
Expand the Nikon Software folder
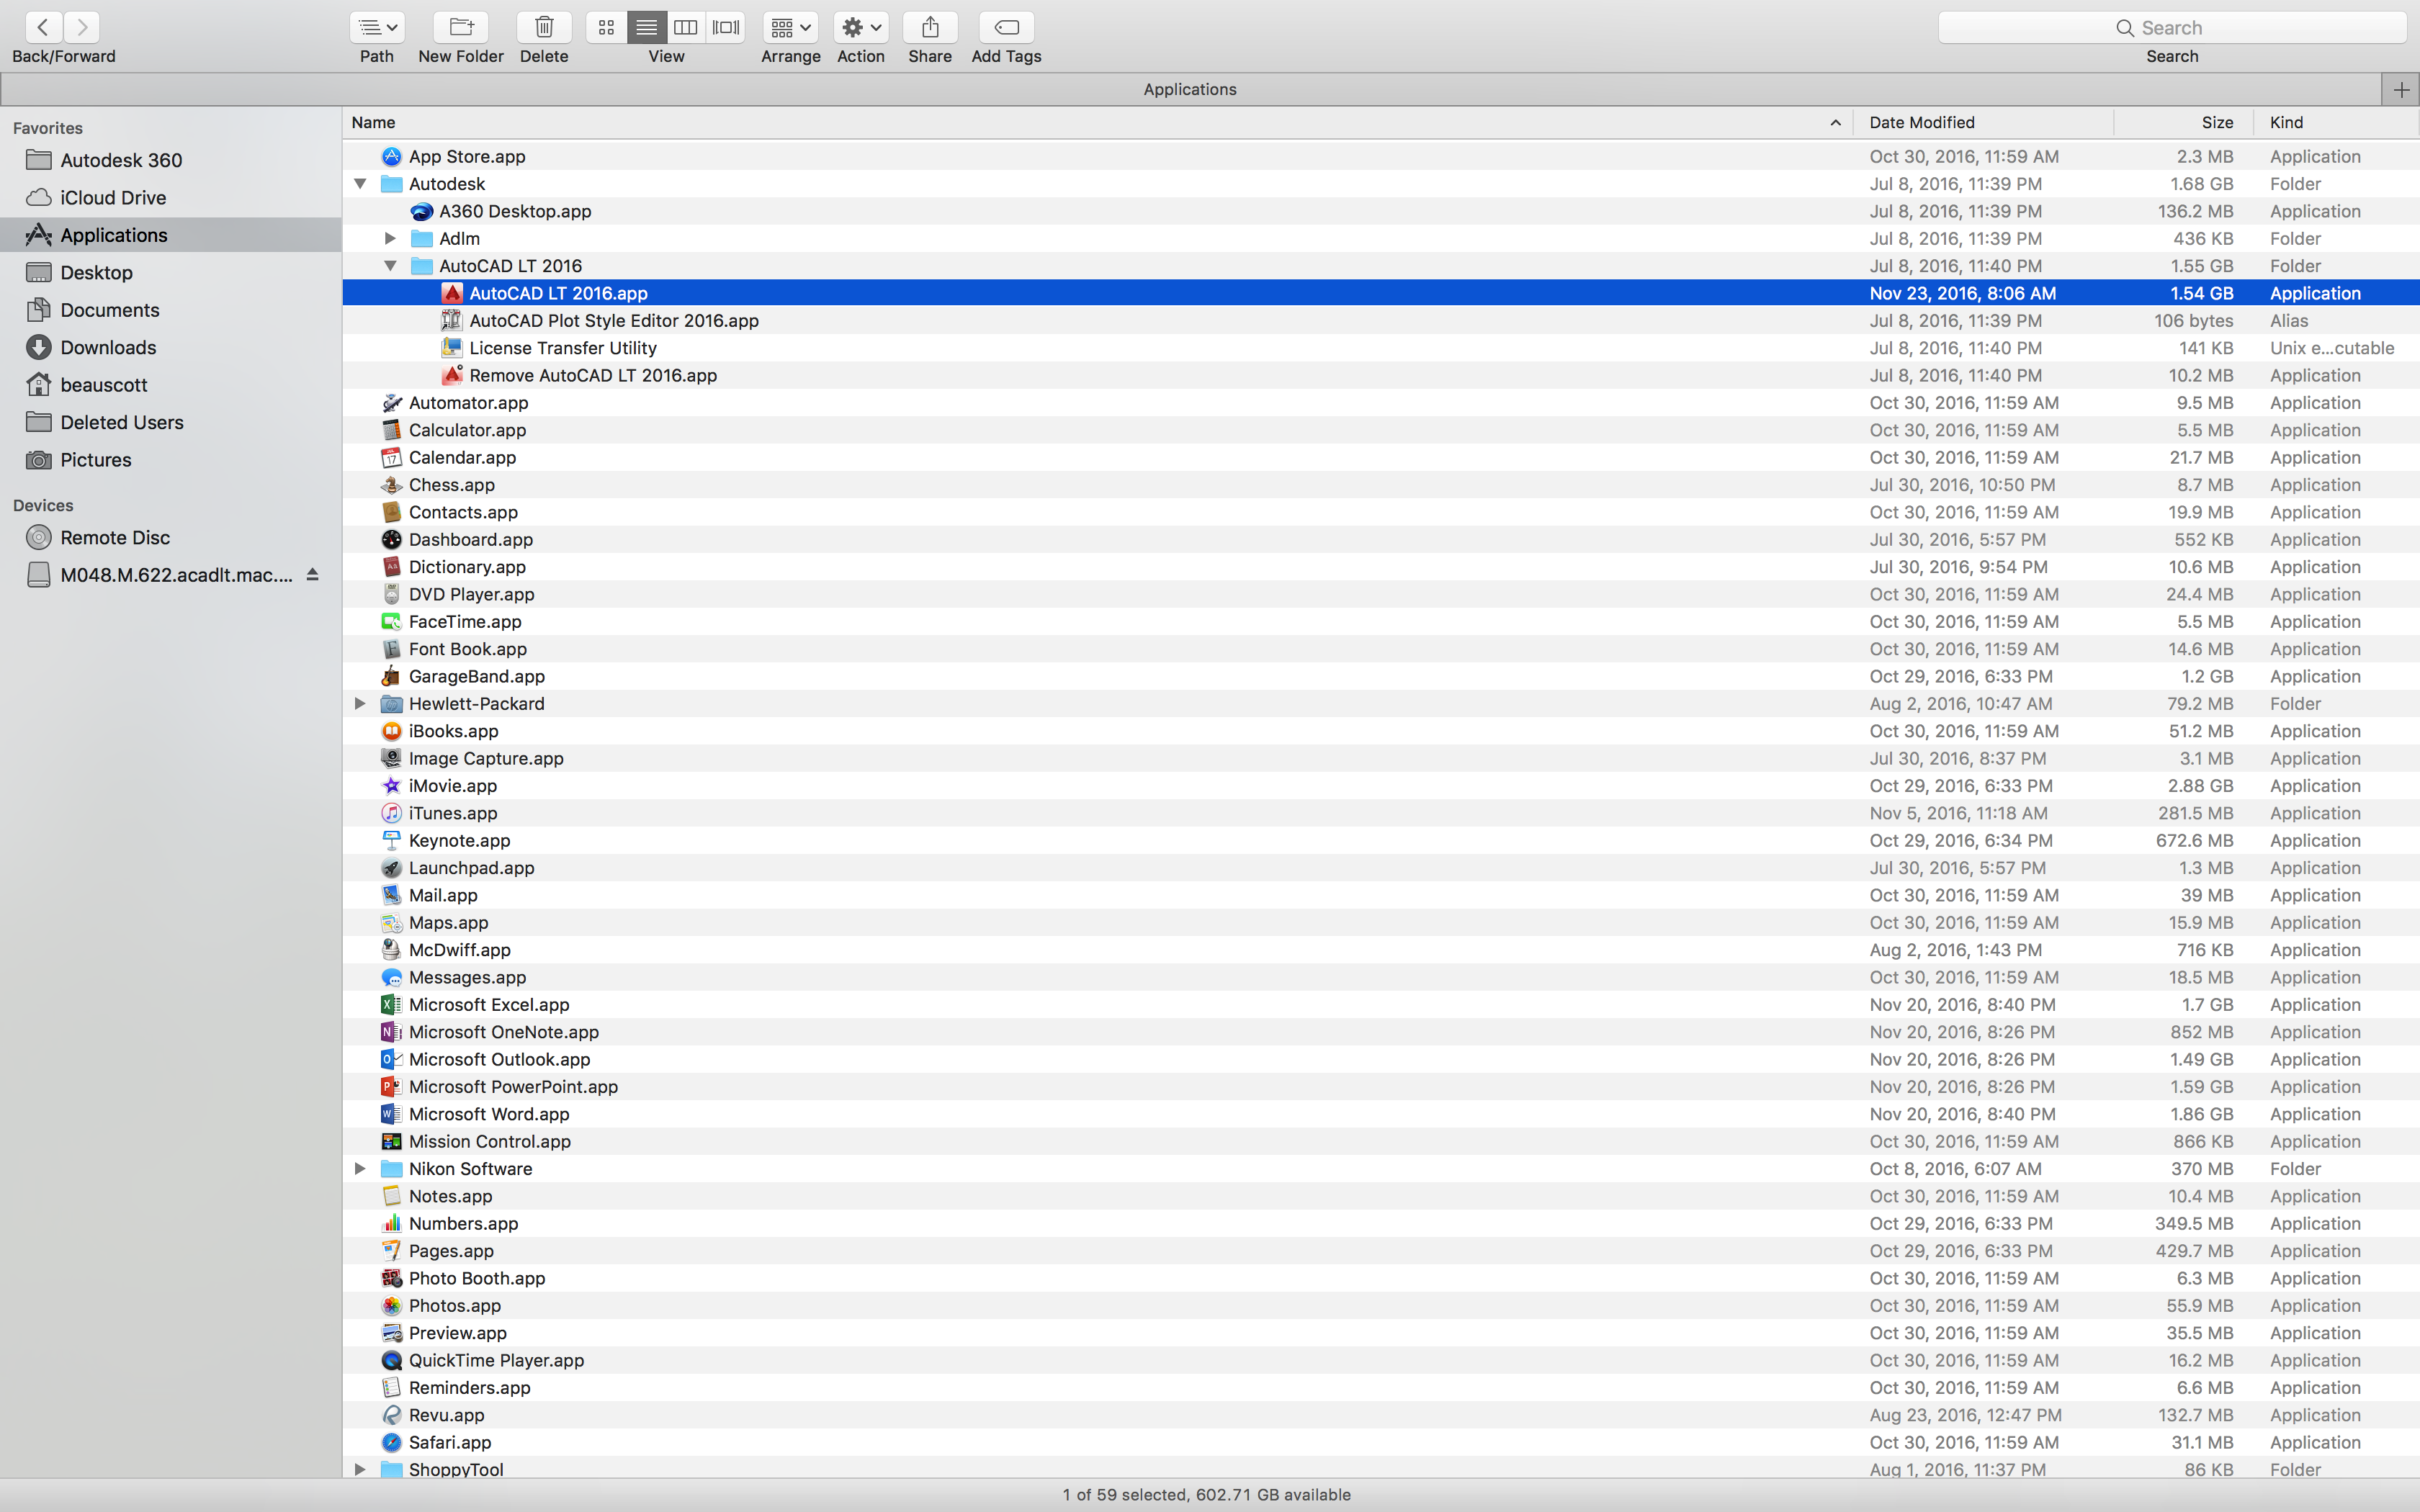[x=360, y=1168]
